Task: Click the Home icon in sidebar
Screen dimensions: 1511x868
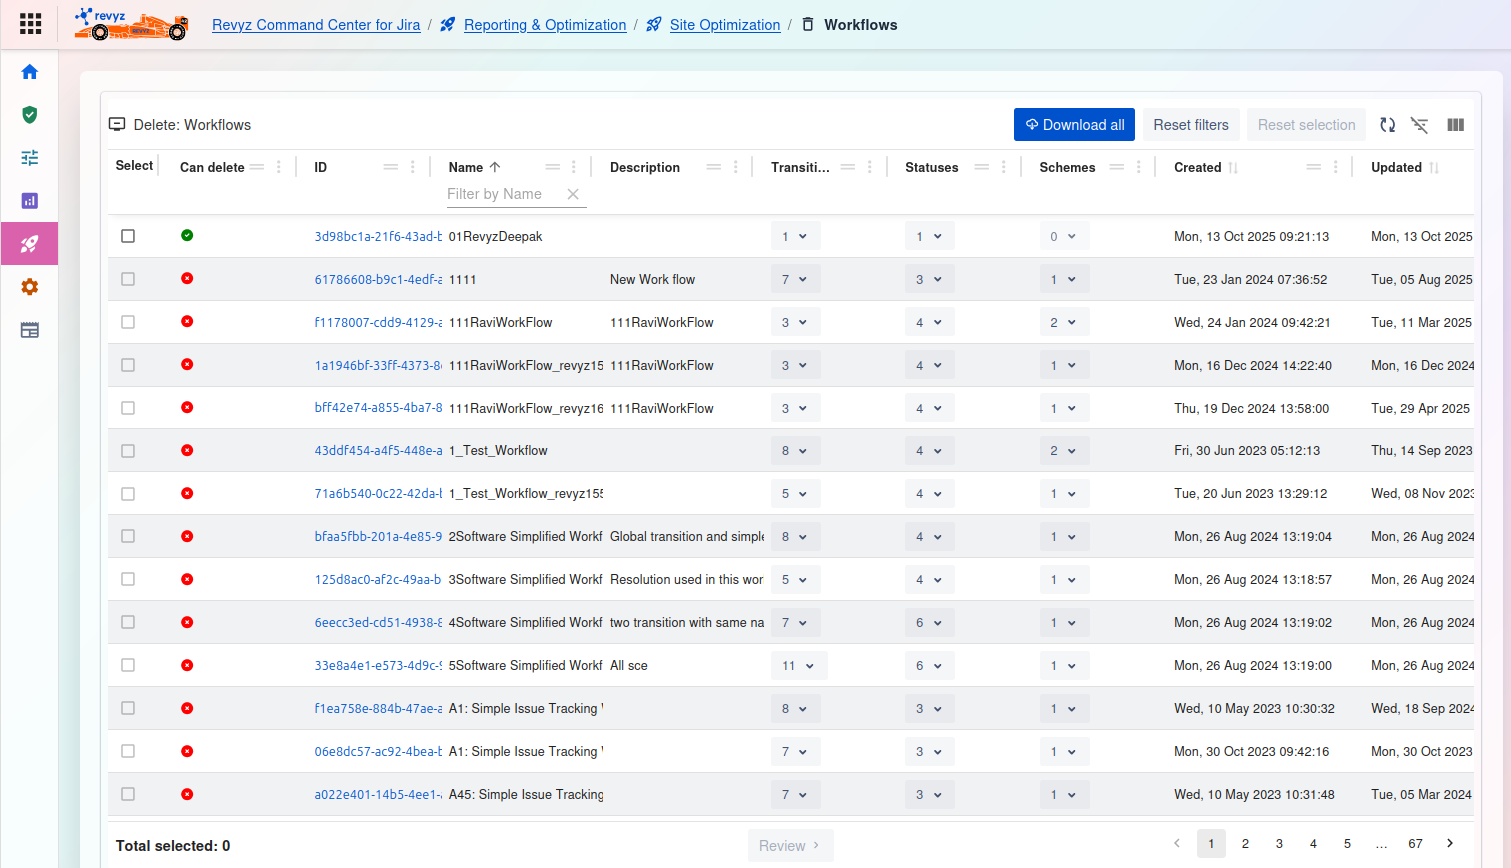Action: (30, 72)
